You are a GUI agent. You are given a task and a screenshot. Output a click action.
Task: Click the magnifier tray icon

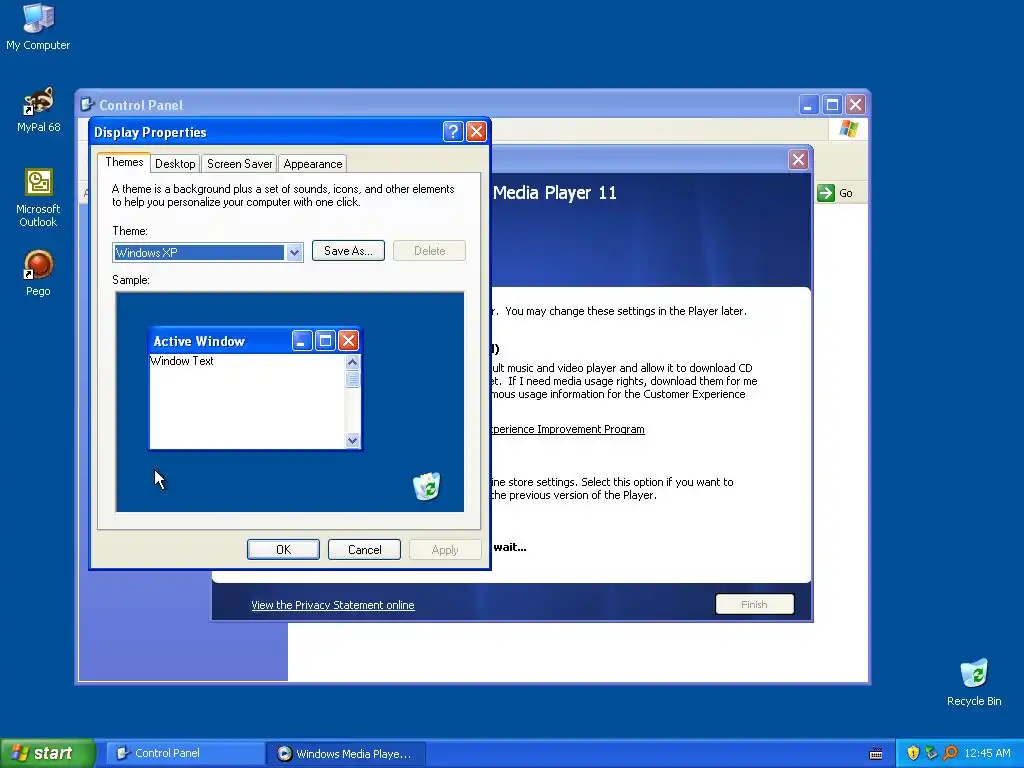tap(950, 753)
